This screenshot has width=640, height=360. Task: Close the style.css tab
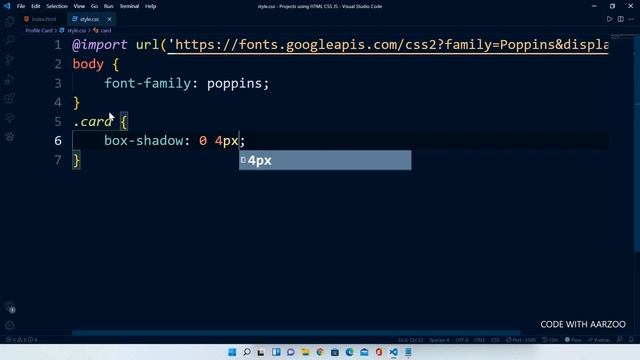(109, 19)
